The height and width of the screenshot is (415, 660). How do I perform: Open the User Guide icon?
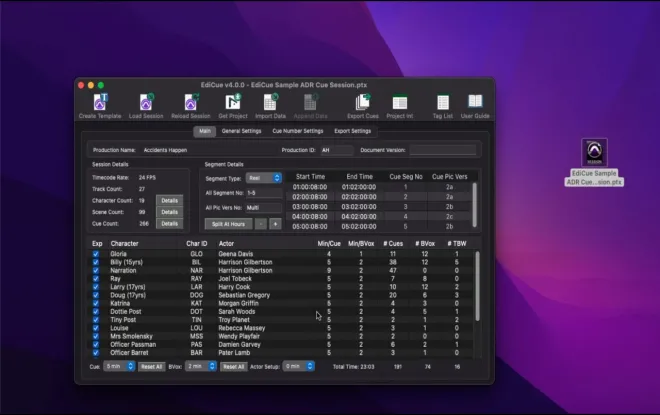tap(475, 106)
